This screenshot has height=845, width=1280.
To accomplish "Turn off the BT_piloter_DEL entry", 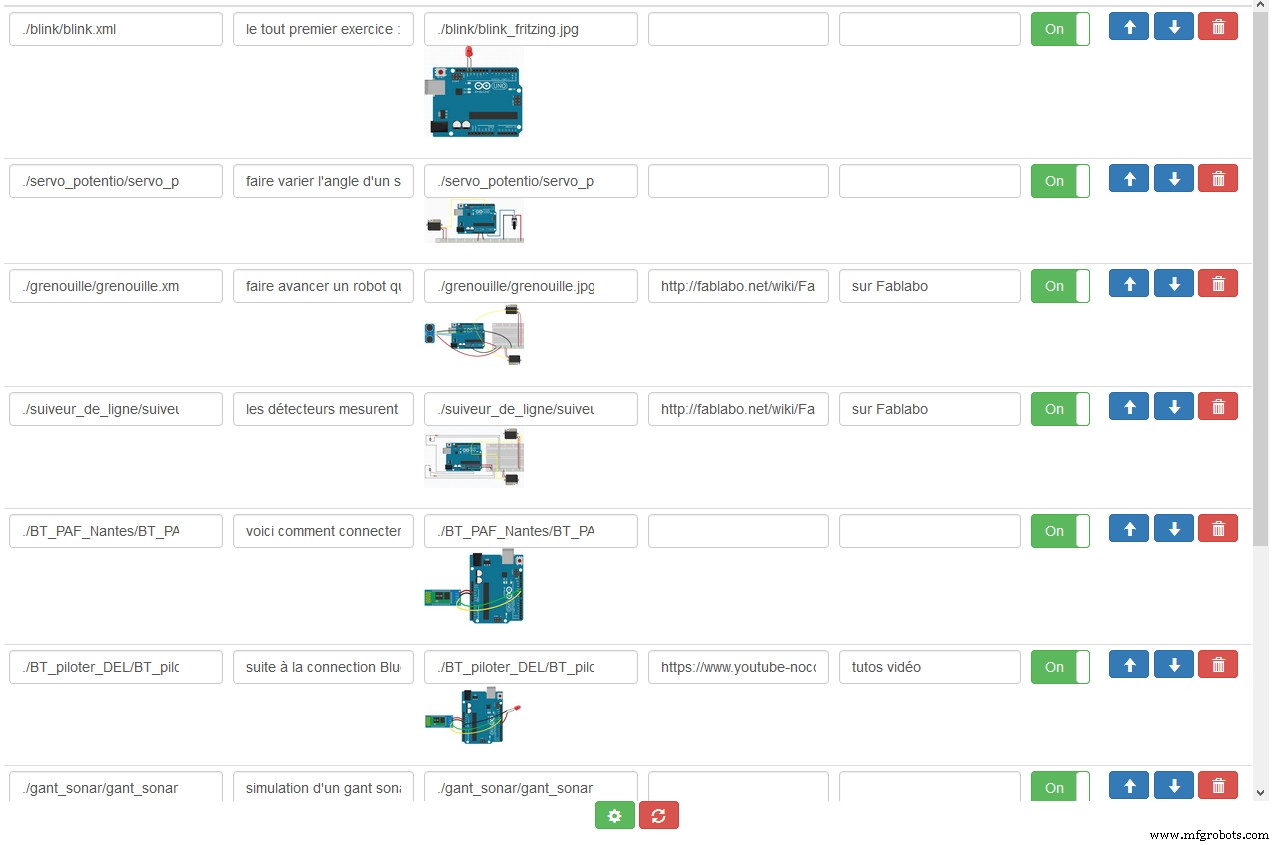I will [1059, 667].
